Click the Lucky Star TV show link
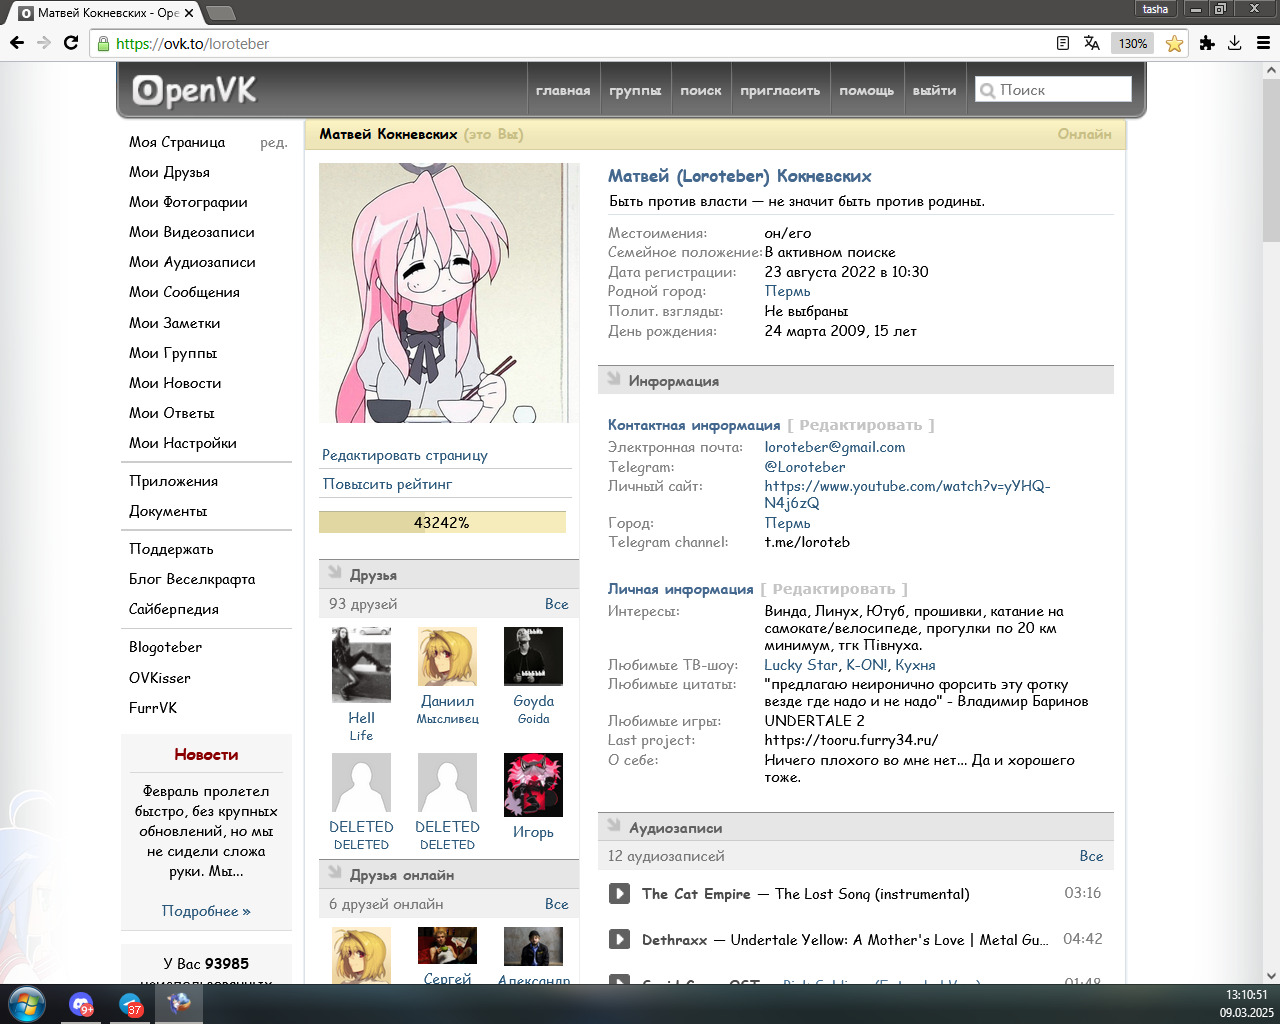This screenshot has width=1280, height=1024. click(x=801, y=665)
